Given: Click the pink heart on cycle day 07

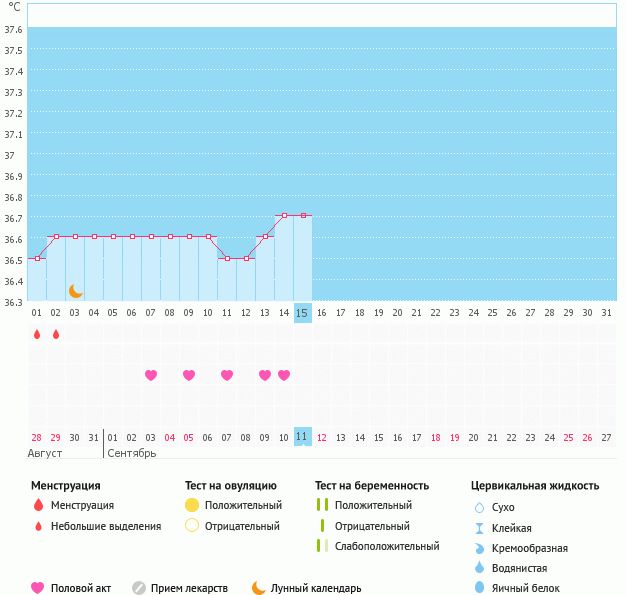Looking at the screenshot, I should (151, 375).
